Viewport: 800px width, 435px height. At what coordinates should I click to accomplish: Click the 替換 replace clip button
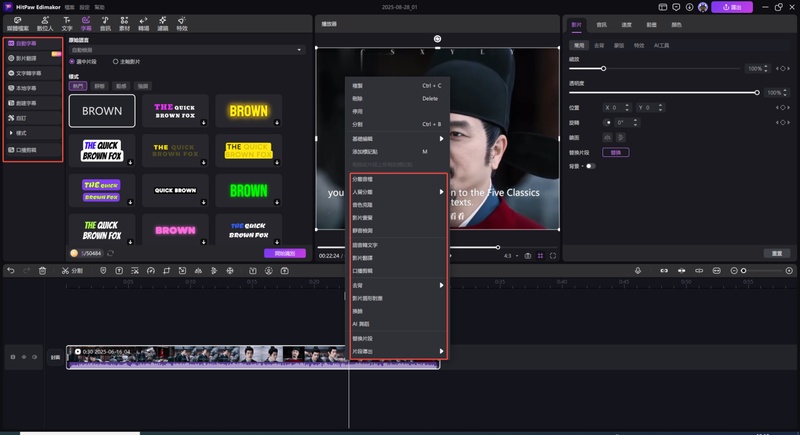tap(616, 152)
